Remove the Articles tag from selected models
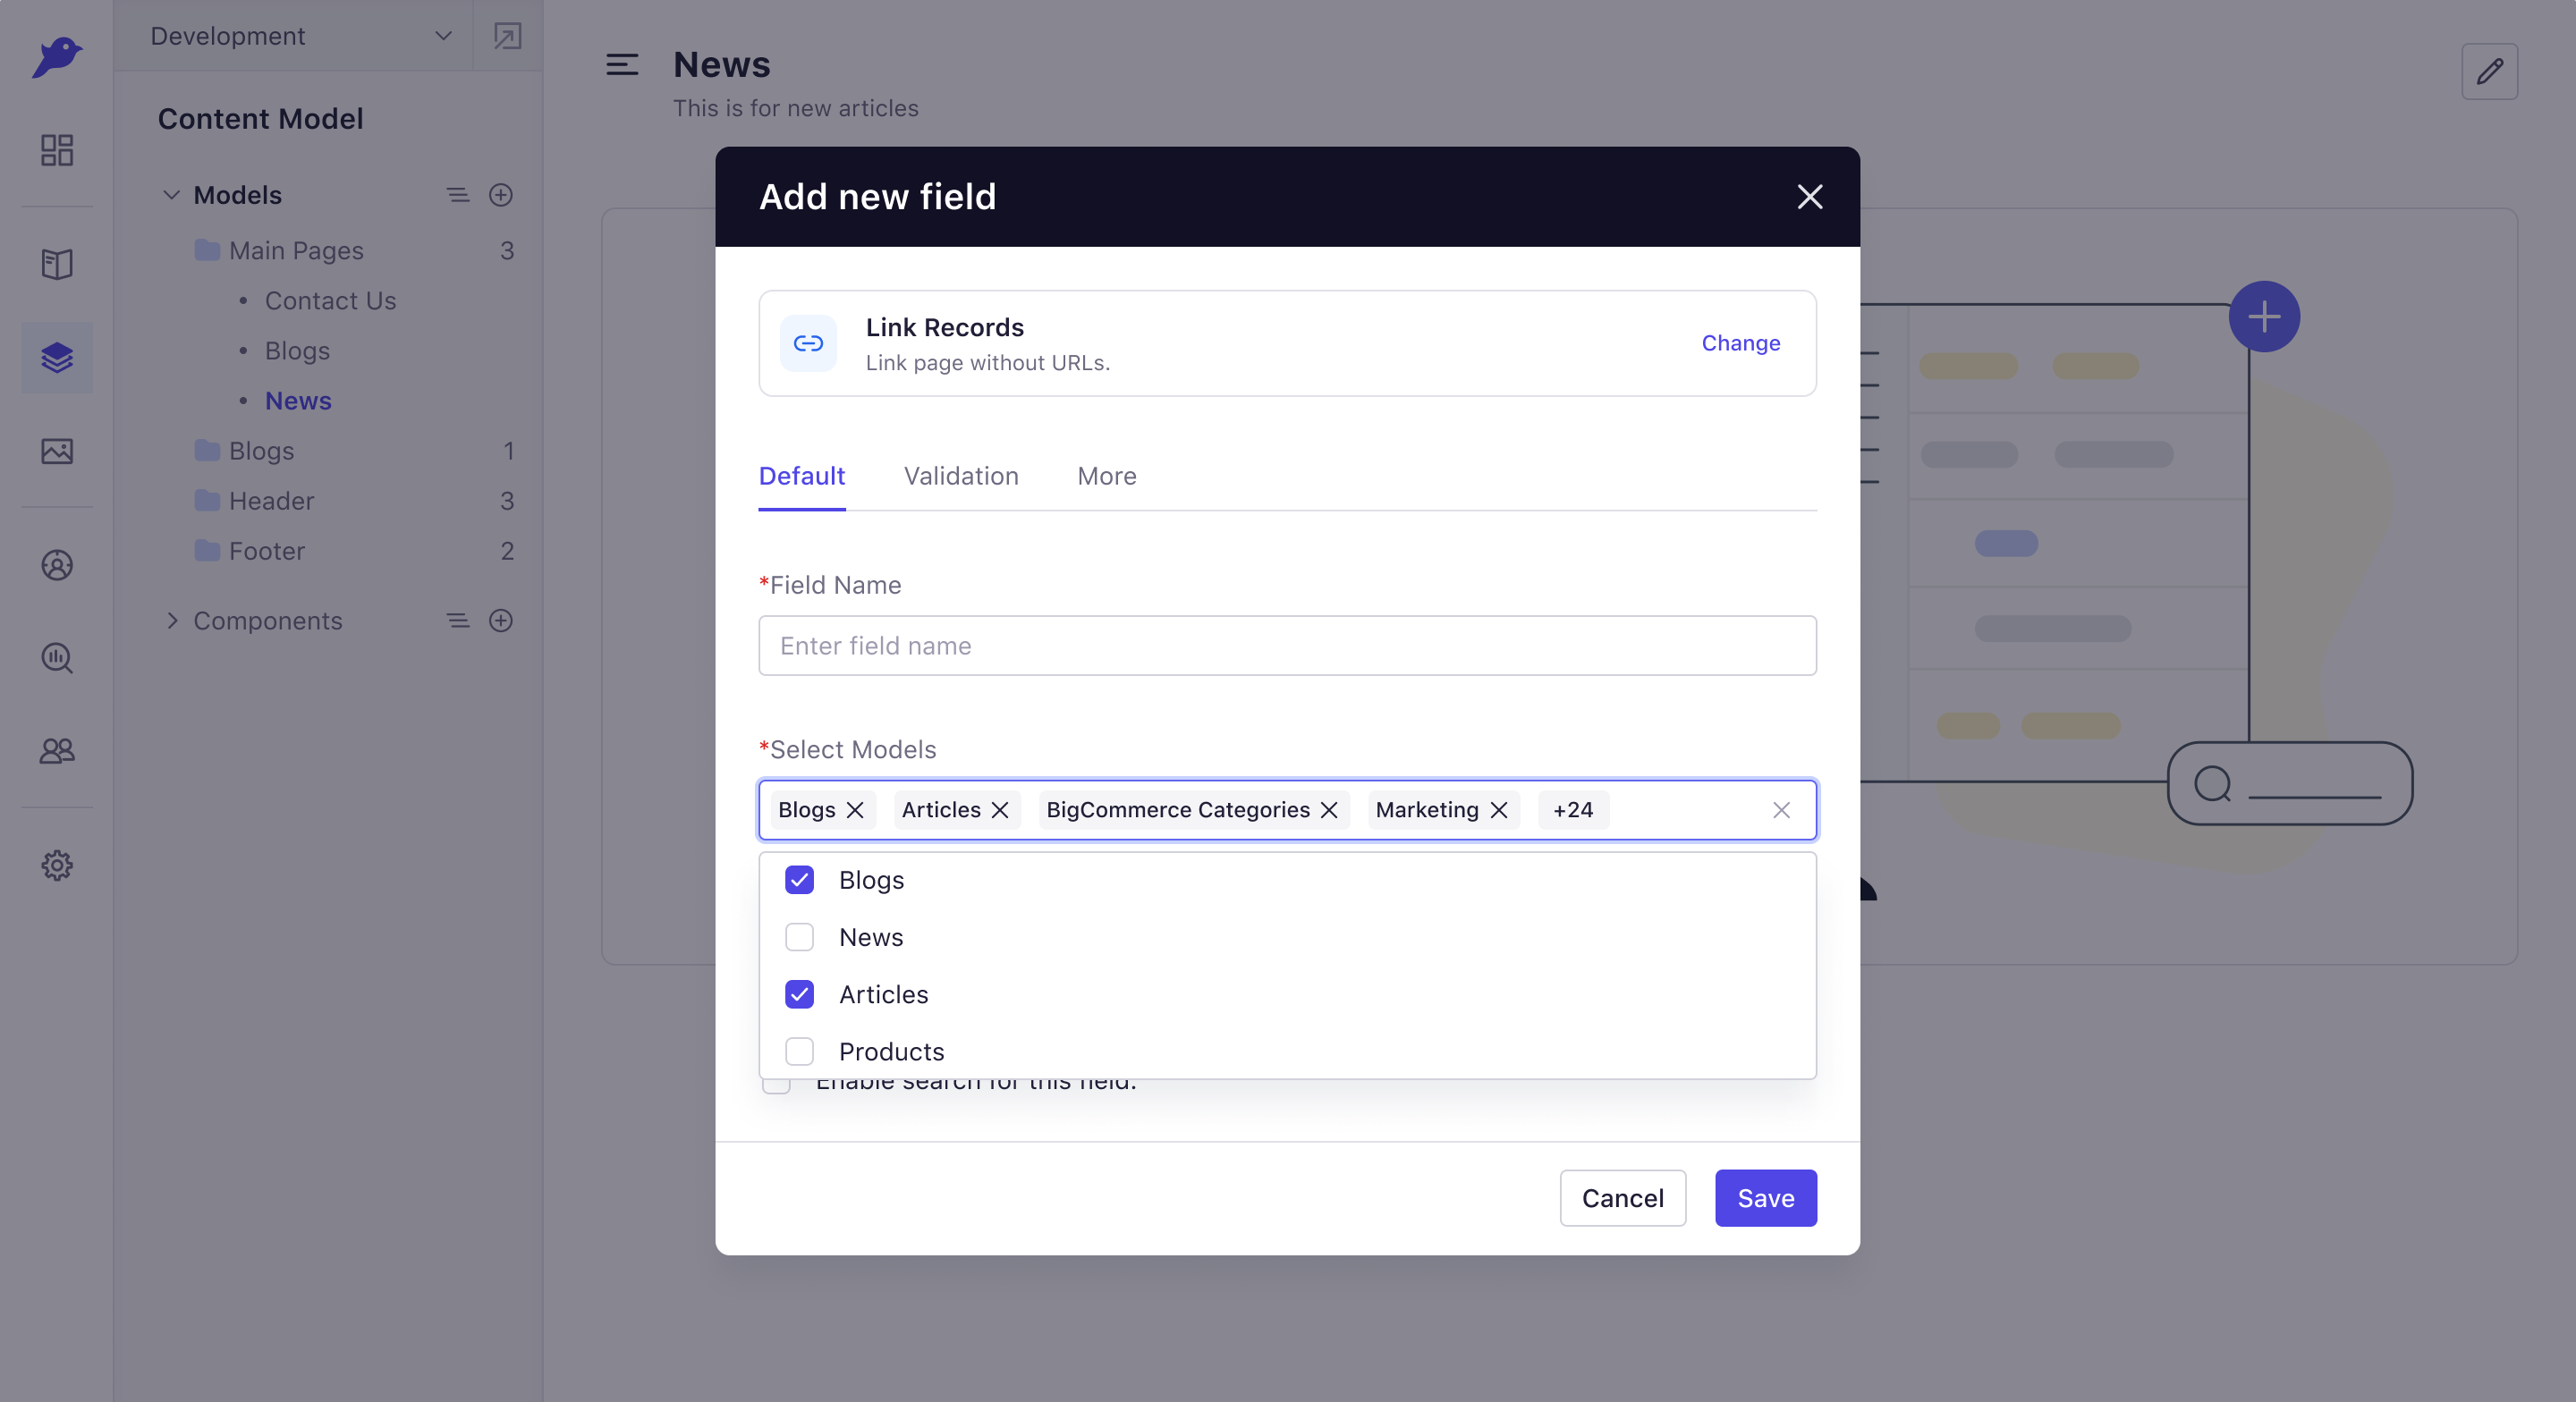 coord(1000,810)
